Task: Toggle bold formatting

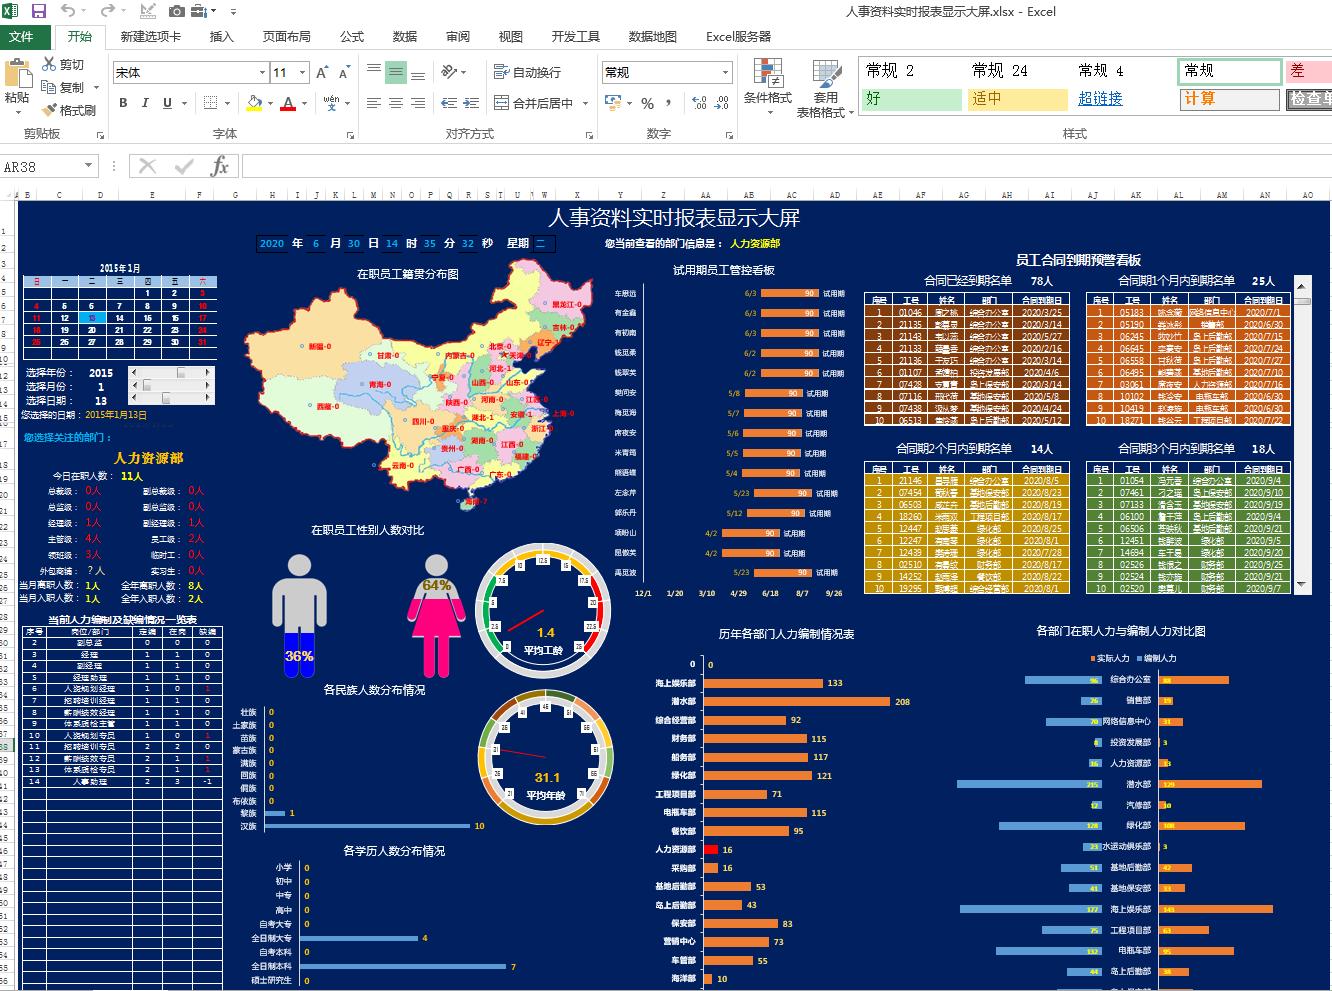Action: coord(122,102)
